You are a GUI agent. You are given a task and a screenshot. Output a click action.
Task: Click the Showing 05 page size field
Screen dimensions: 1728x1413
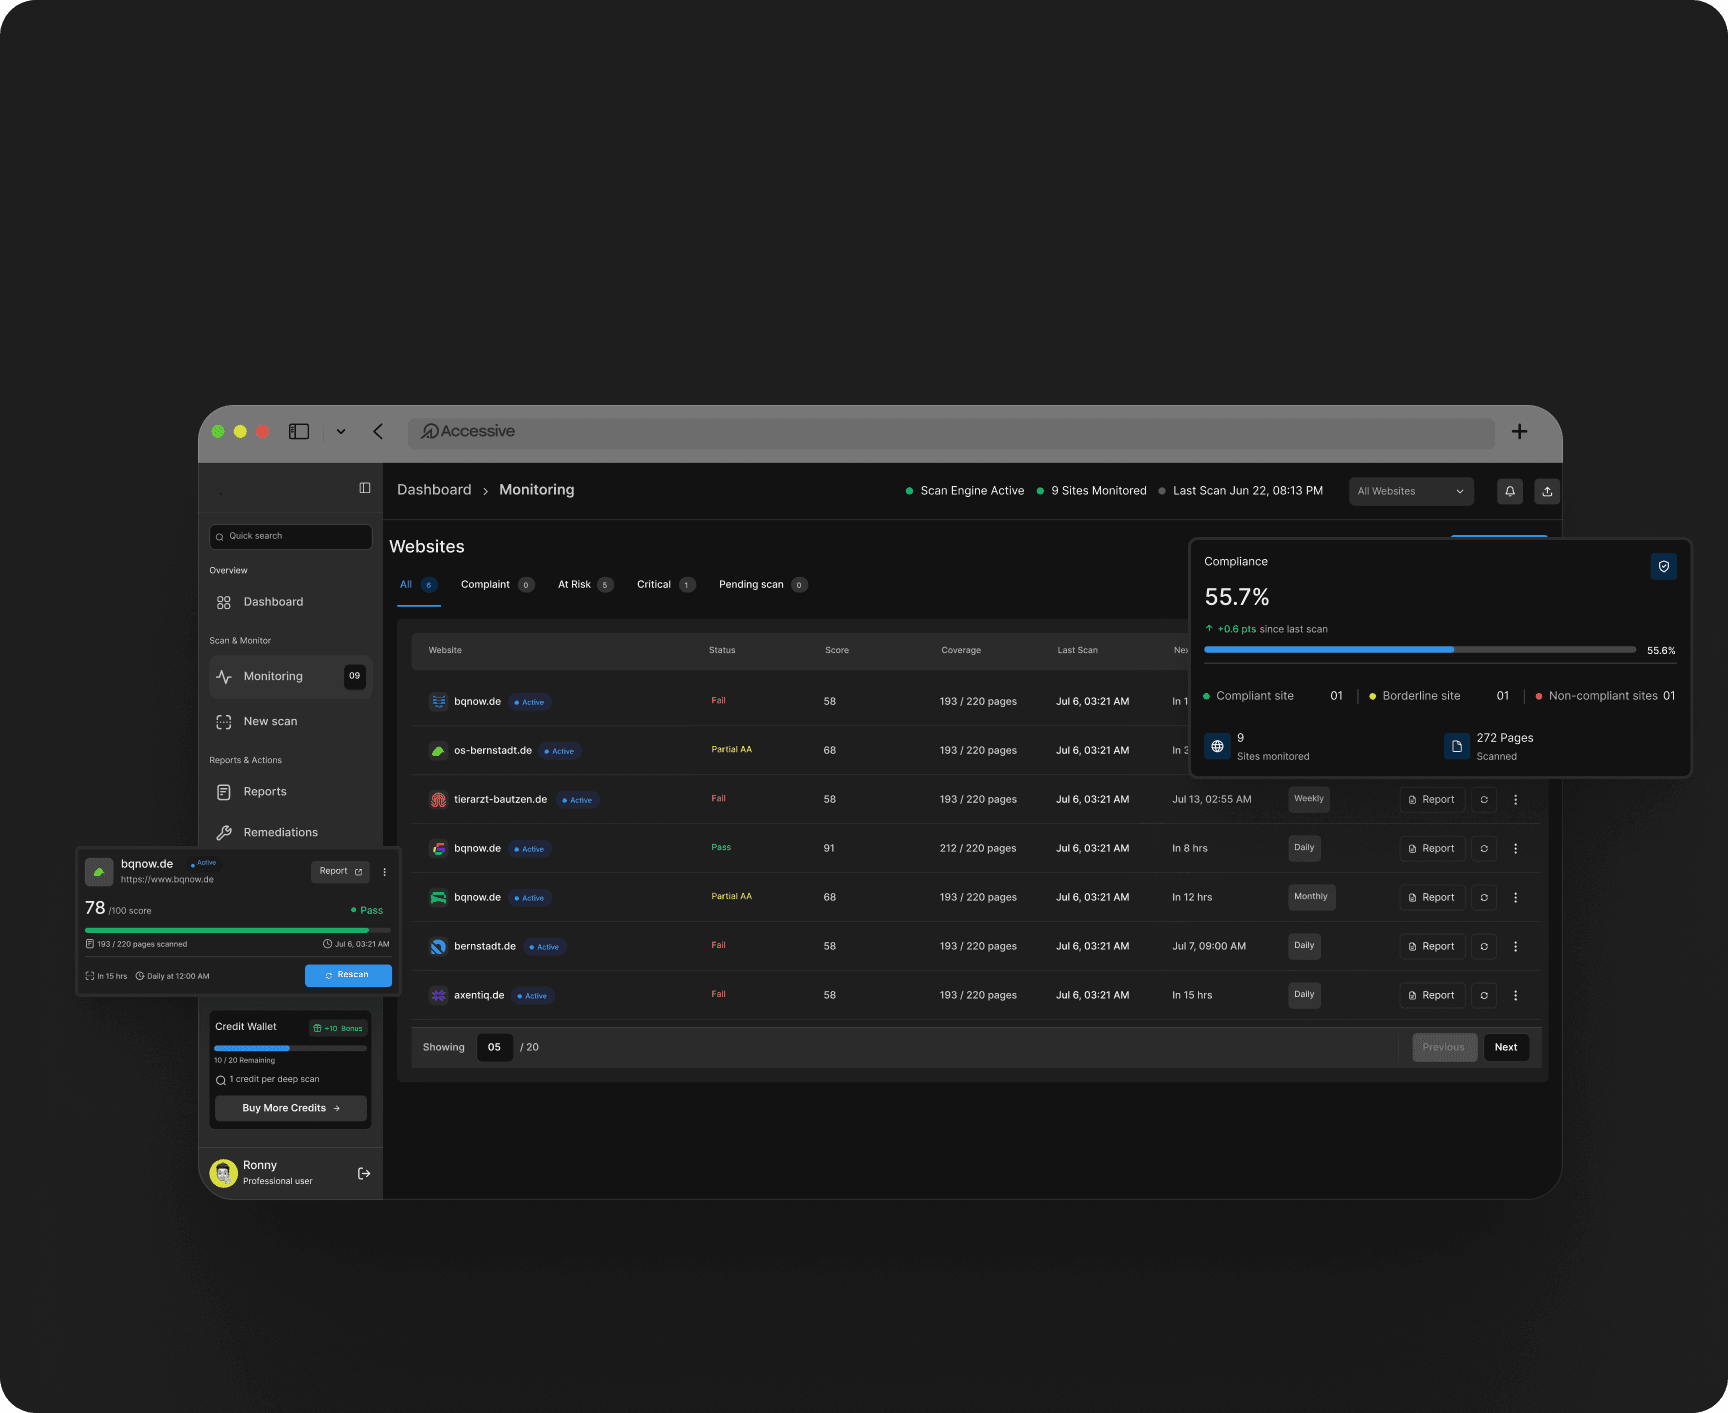[x=494, y=1048]
